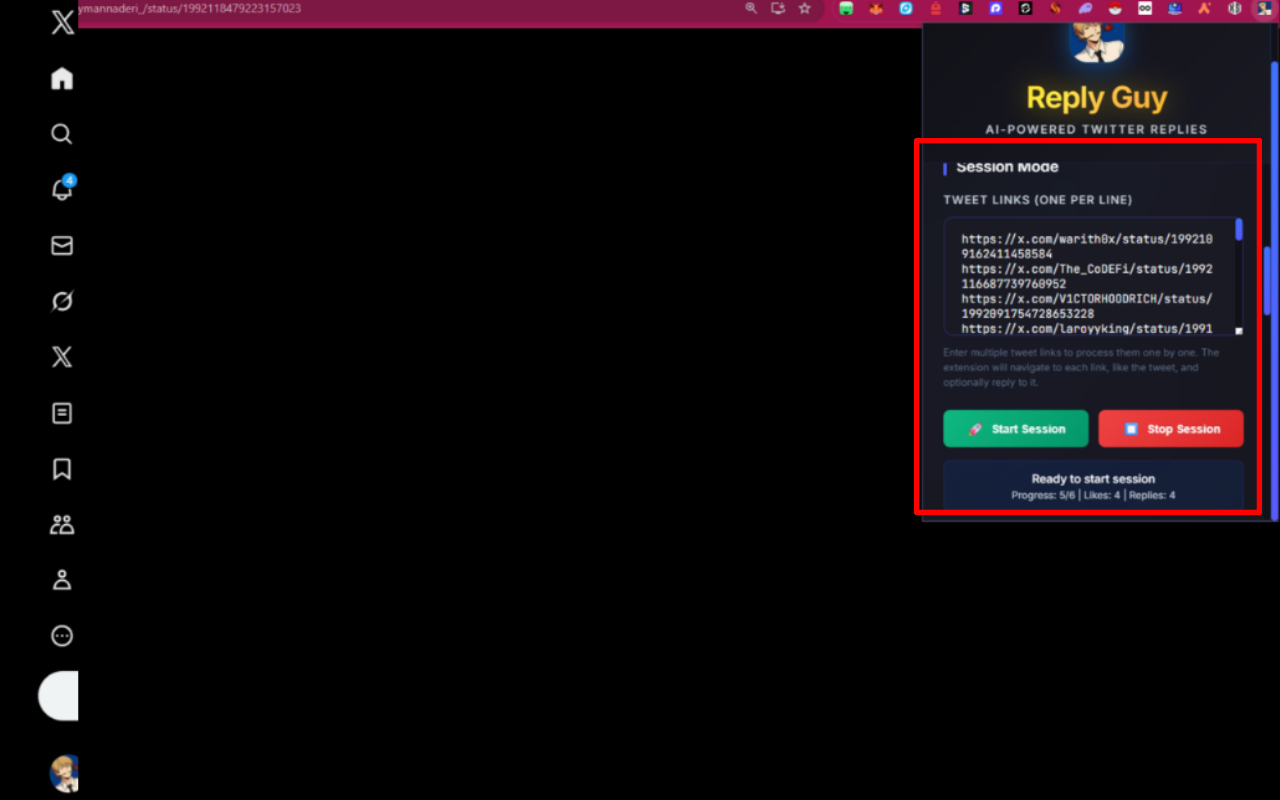Image resolution: width=1280 pixels, height=800 pixels.
Task: Click the zoom magnifier icon in address bar
Action: click(751, 8)
